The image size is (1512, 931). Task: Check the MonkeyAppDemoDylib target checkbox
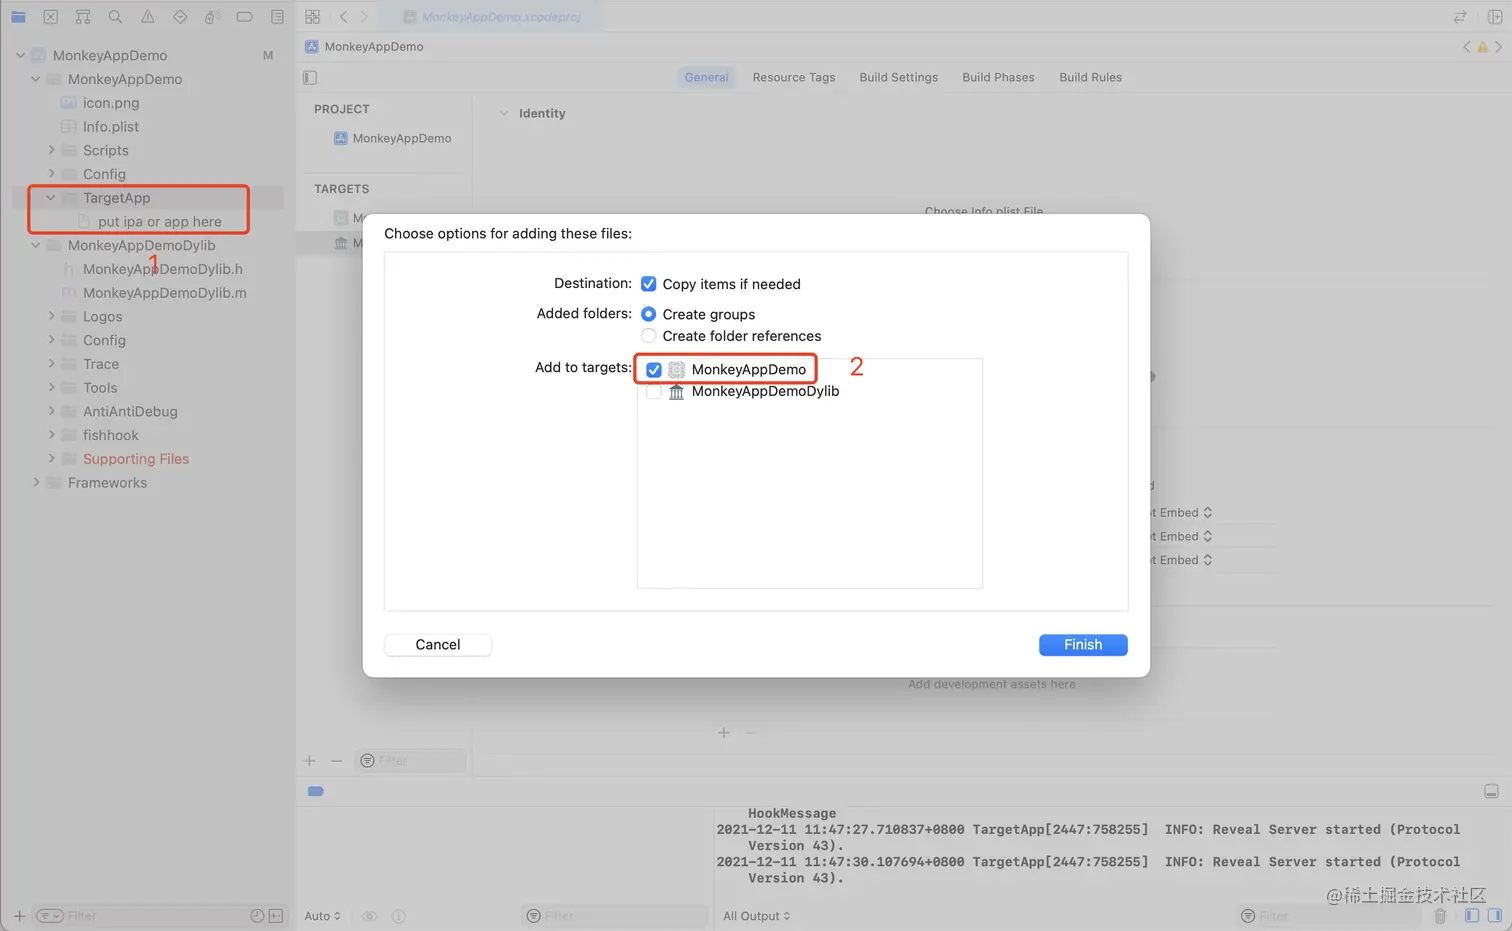[654, 391]
